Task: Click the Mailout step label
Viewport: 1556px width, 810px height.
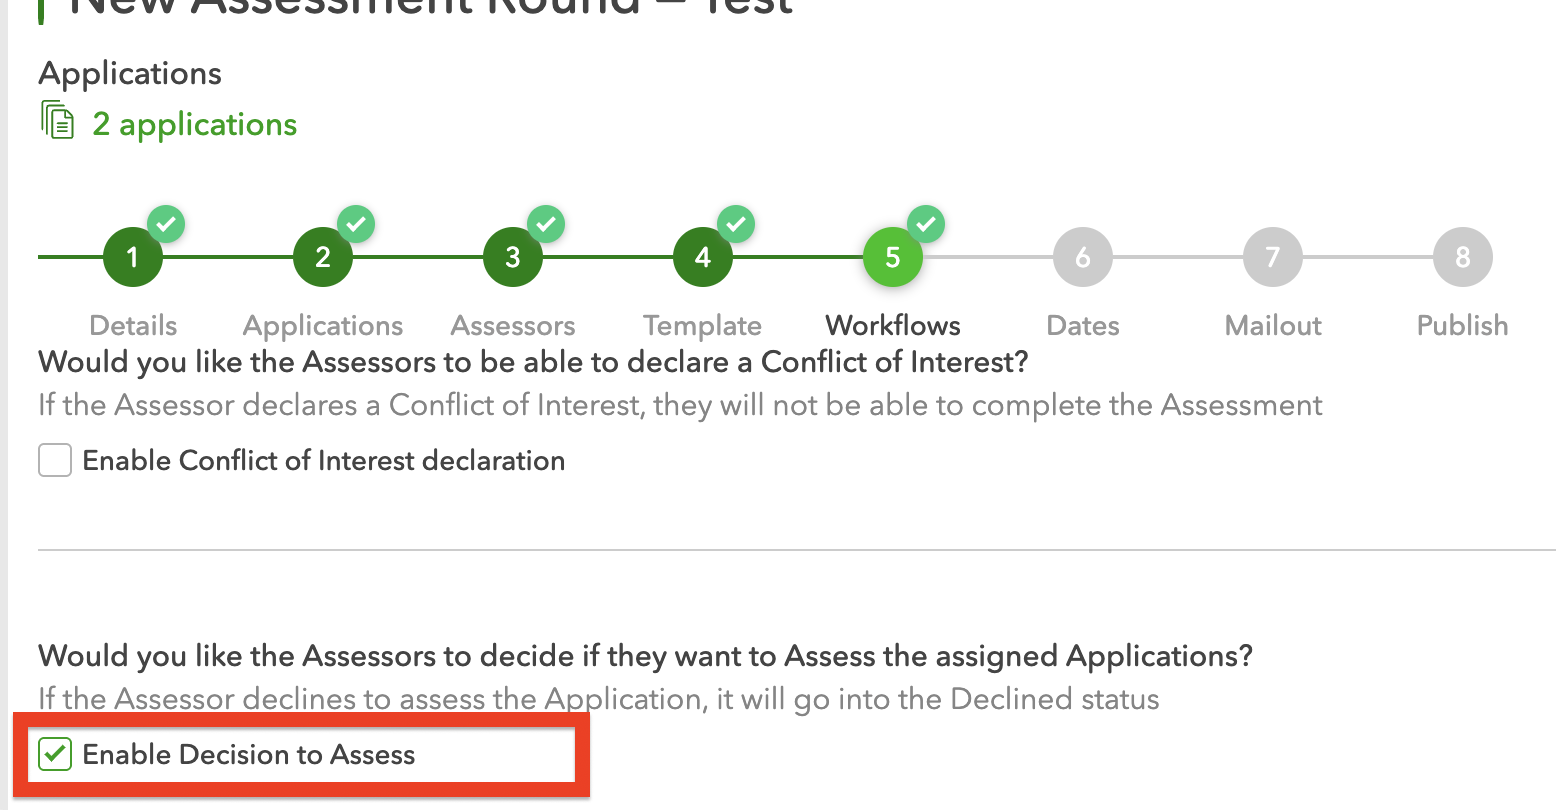Action: [x=1273, y=325]
